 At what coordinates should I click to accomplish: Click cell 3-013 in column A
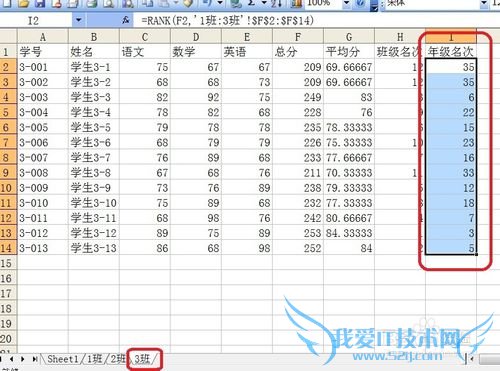[43, 248]
